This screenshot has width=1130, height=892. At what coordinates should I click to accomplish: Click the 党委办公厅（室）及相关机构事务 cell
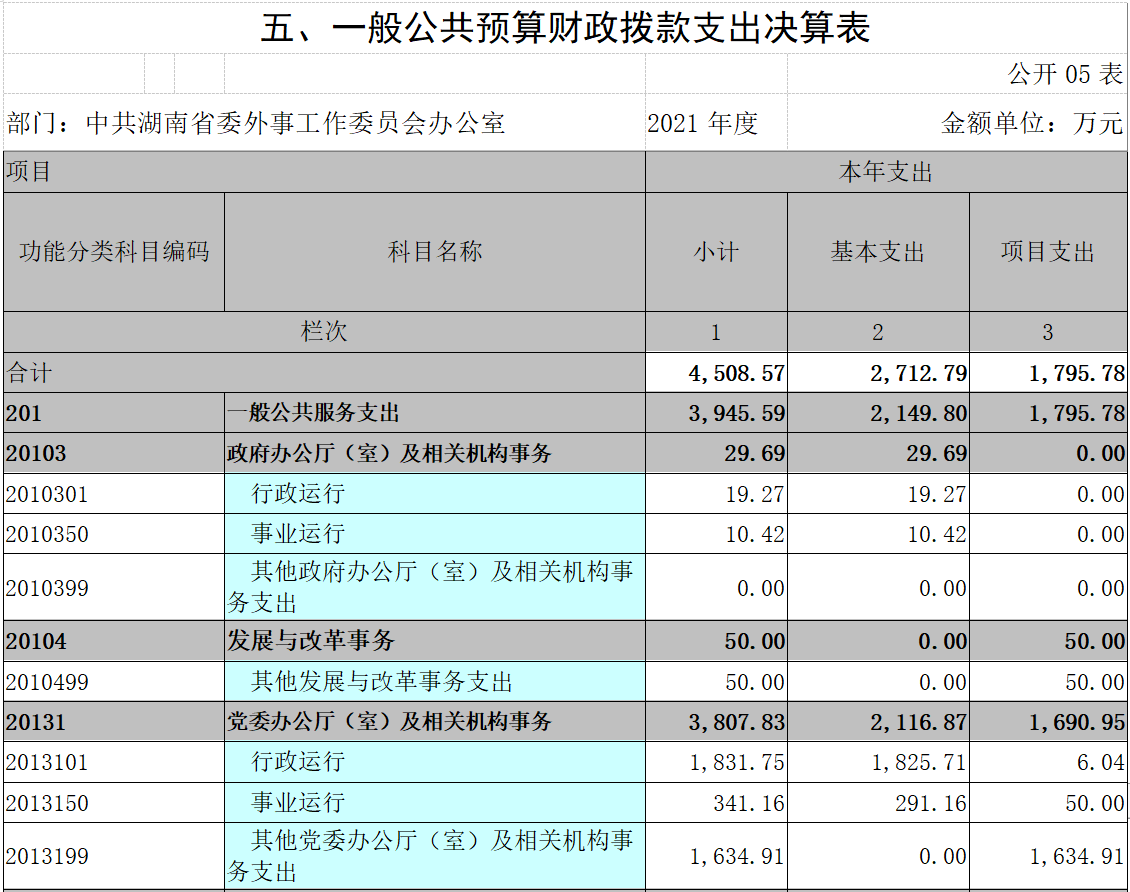coord(435,722)
